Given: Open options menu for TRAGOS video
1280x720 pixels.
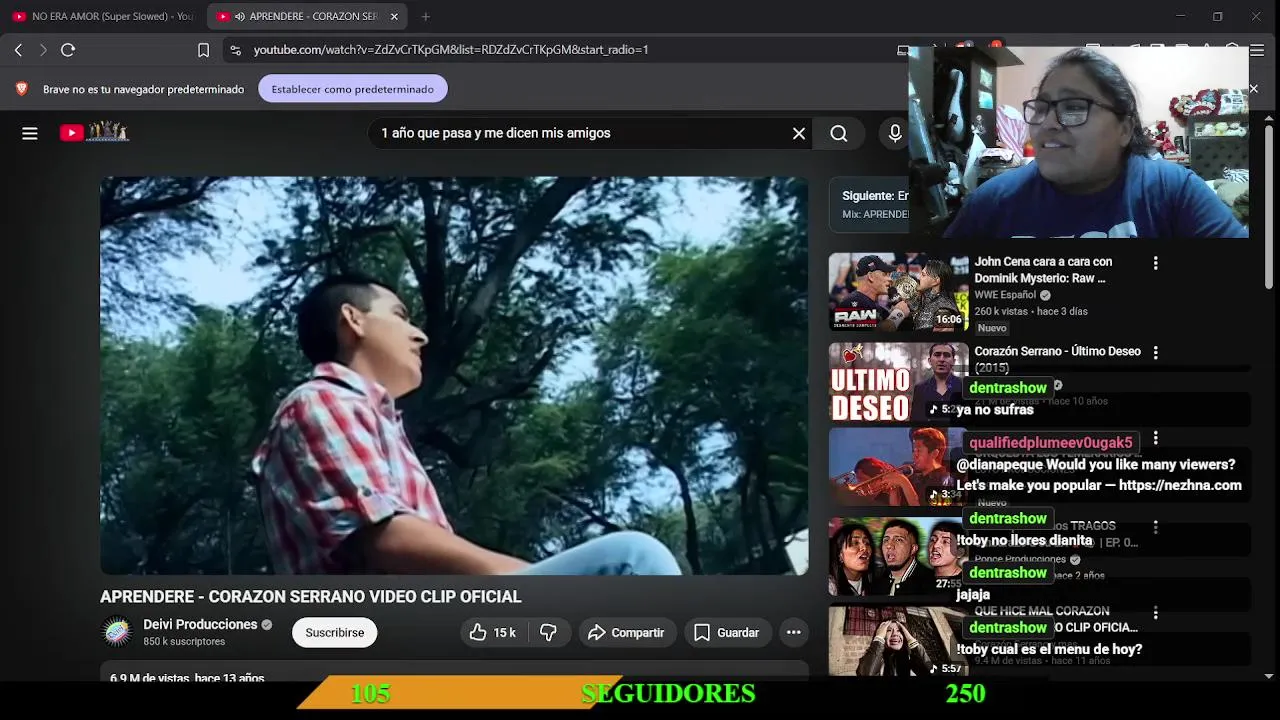Looking at the screenshot, I should click(1155, 527).
